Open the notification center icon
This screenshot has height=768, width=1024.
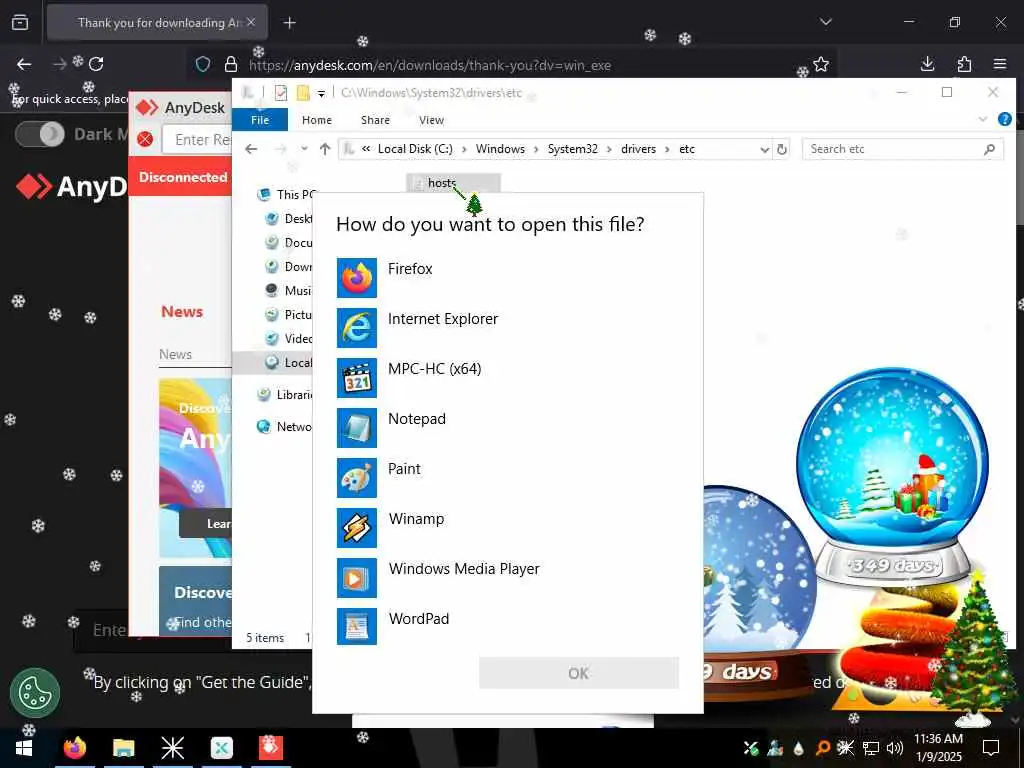tap(991, 748)
